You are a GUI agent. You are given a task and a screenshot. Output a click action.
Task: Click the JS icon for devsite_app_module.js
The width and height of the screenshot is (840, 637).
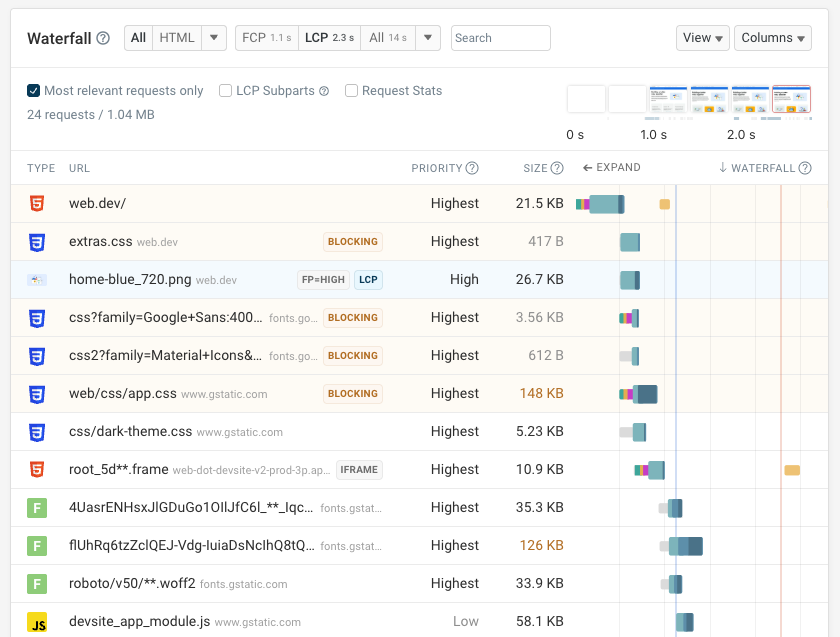tap(37, 621)
